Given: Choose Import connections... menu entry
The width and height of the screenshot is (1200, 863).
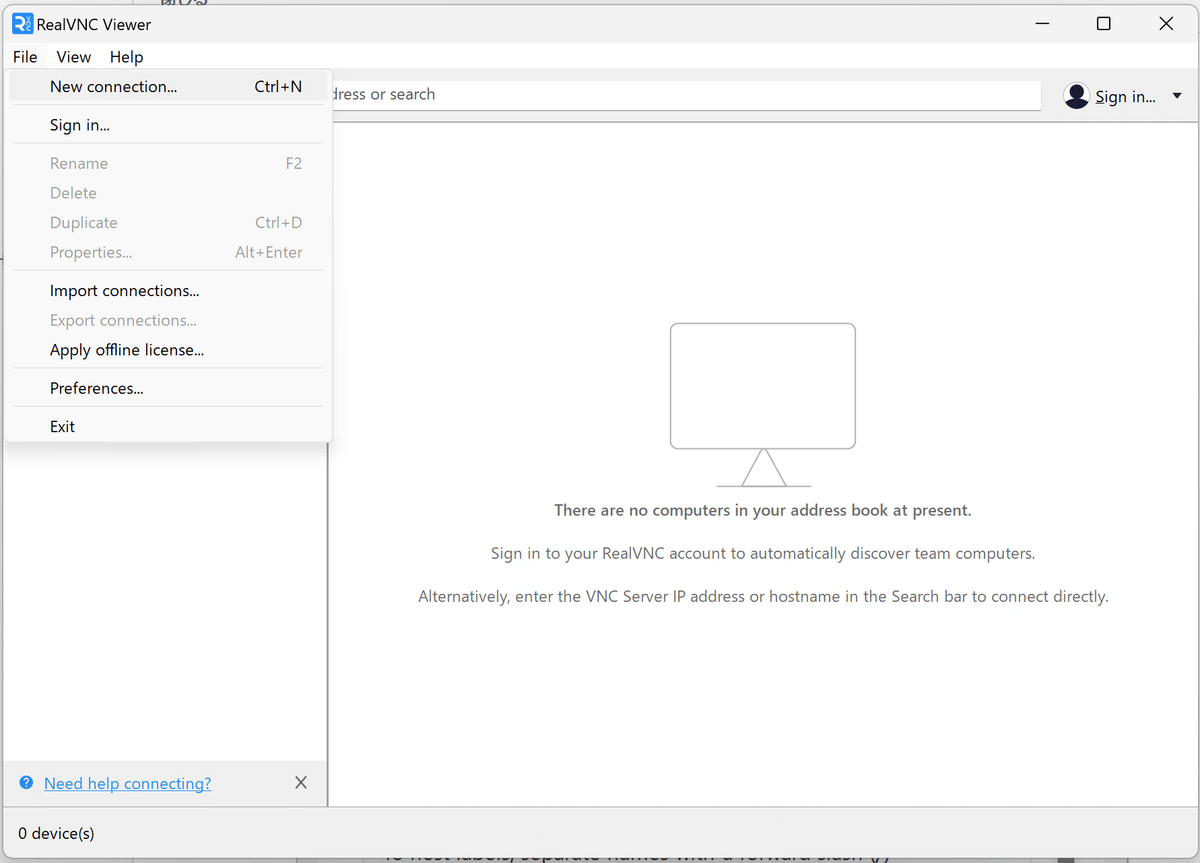Looking at the screenshot, I should tap(168, 291).
